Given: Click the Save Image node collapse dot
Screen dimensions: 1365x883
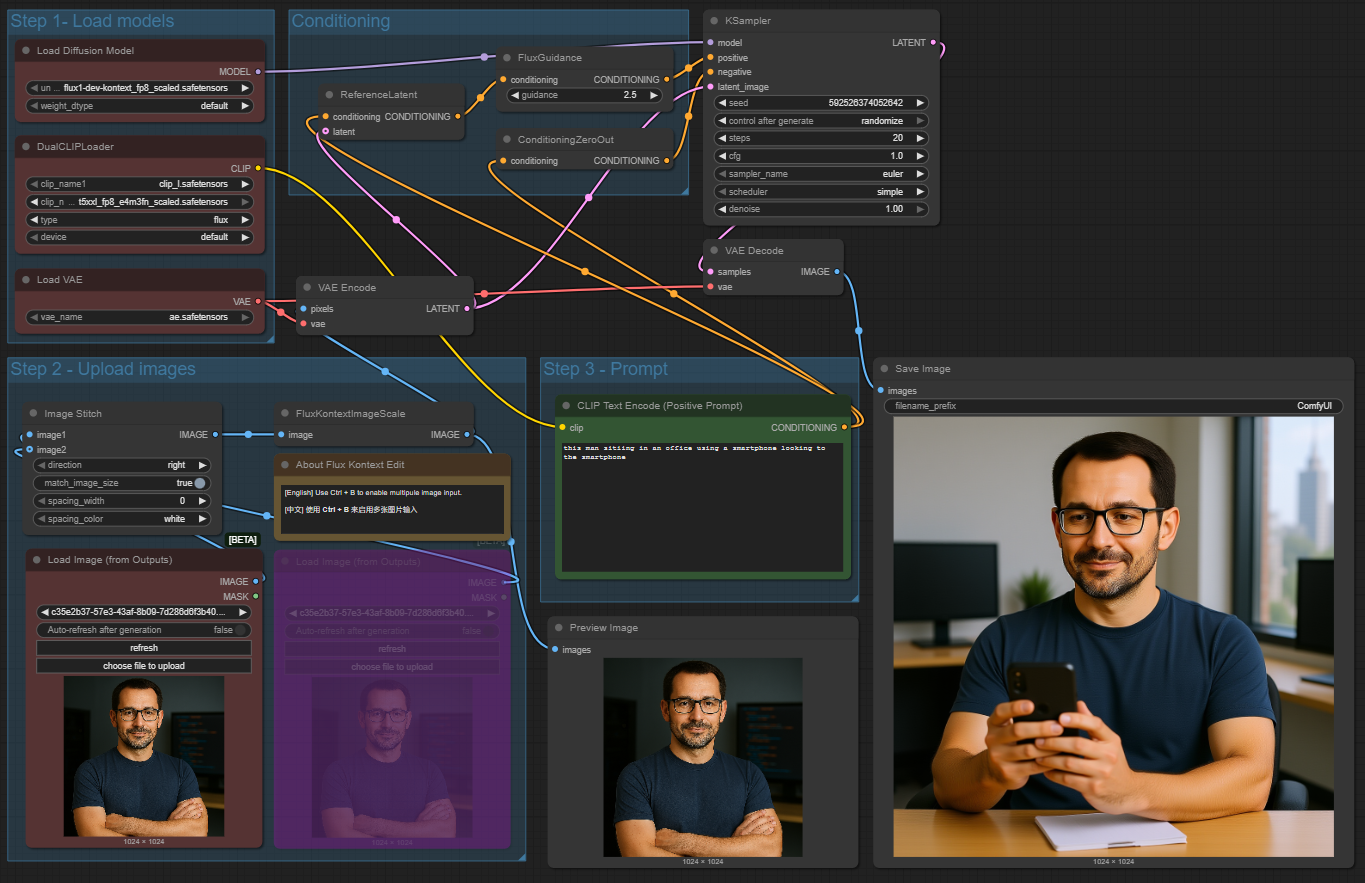Looking at the screenshot, I should coord(884,369).
